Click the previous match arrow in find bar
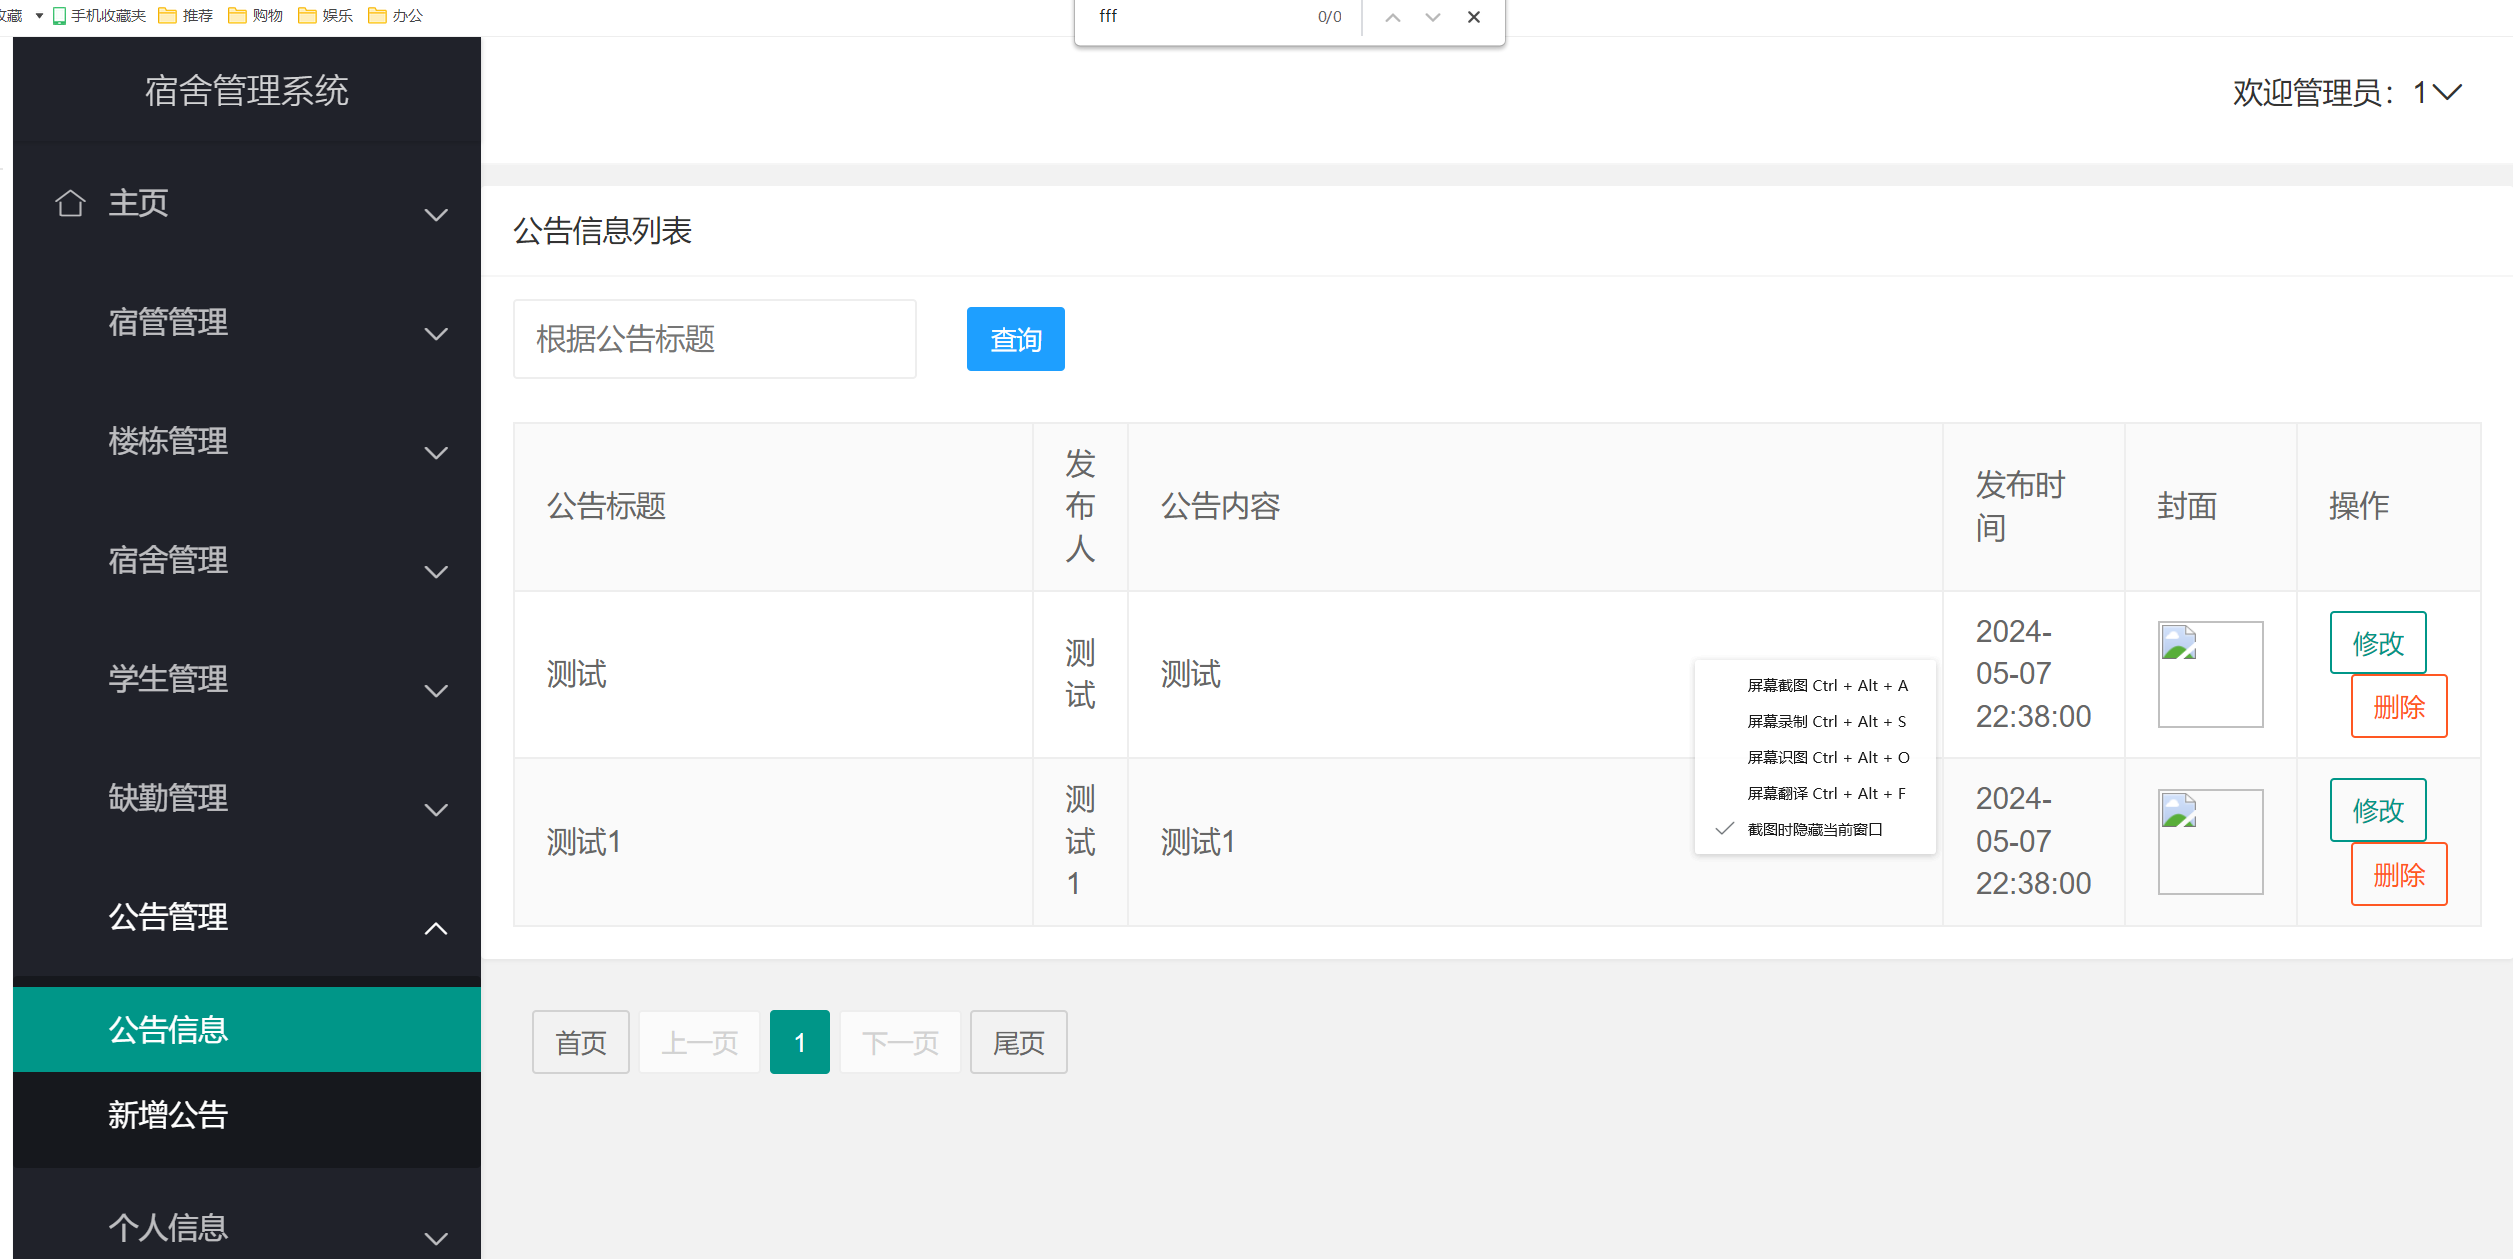The image size is (2513, 1259). coord(1393,17)
